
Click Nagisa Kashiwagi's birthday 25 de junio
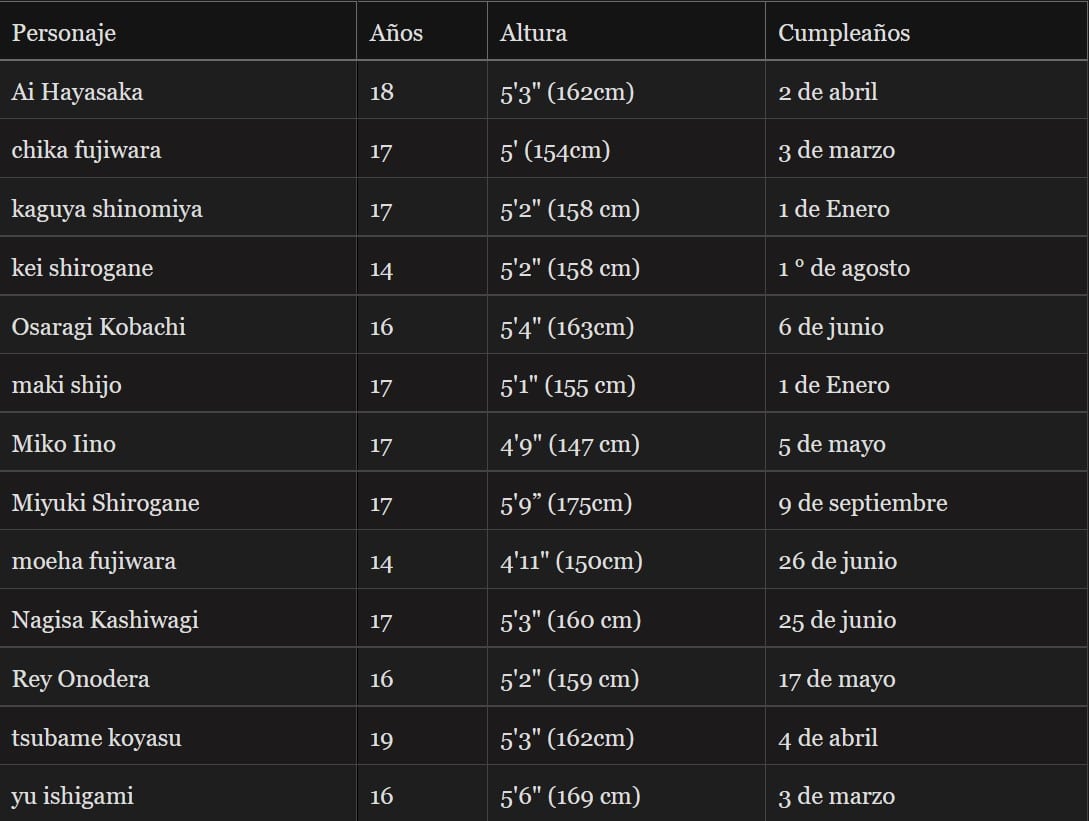[x=837, y=620]
